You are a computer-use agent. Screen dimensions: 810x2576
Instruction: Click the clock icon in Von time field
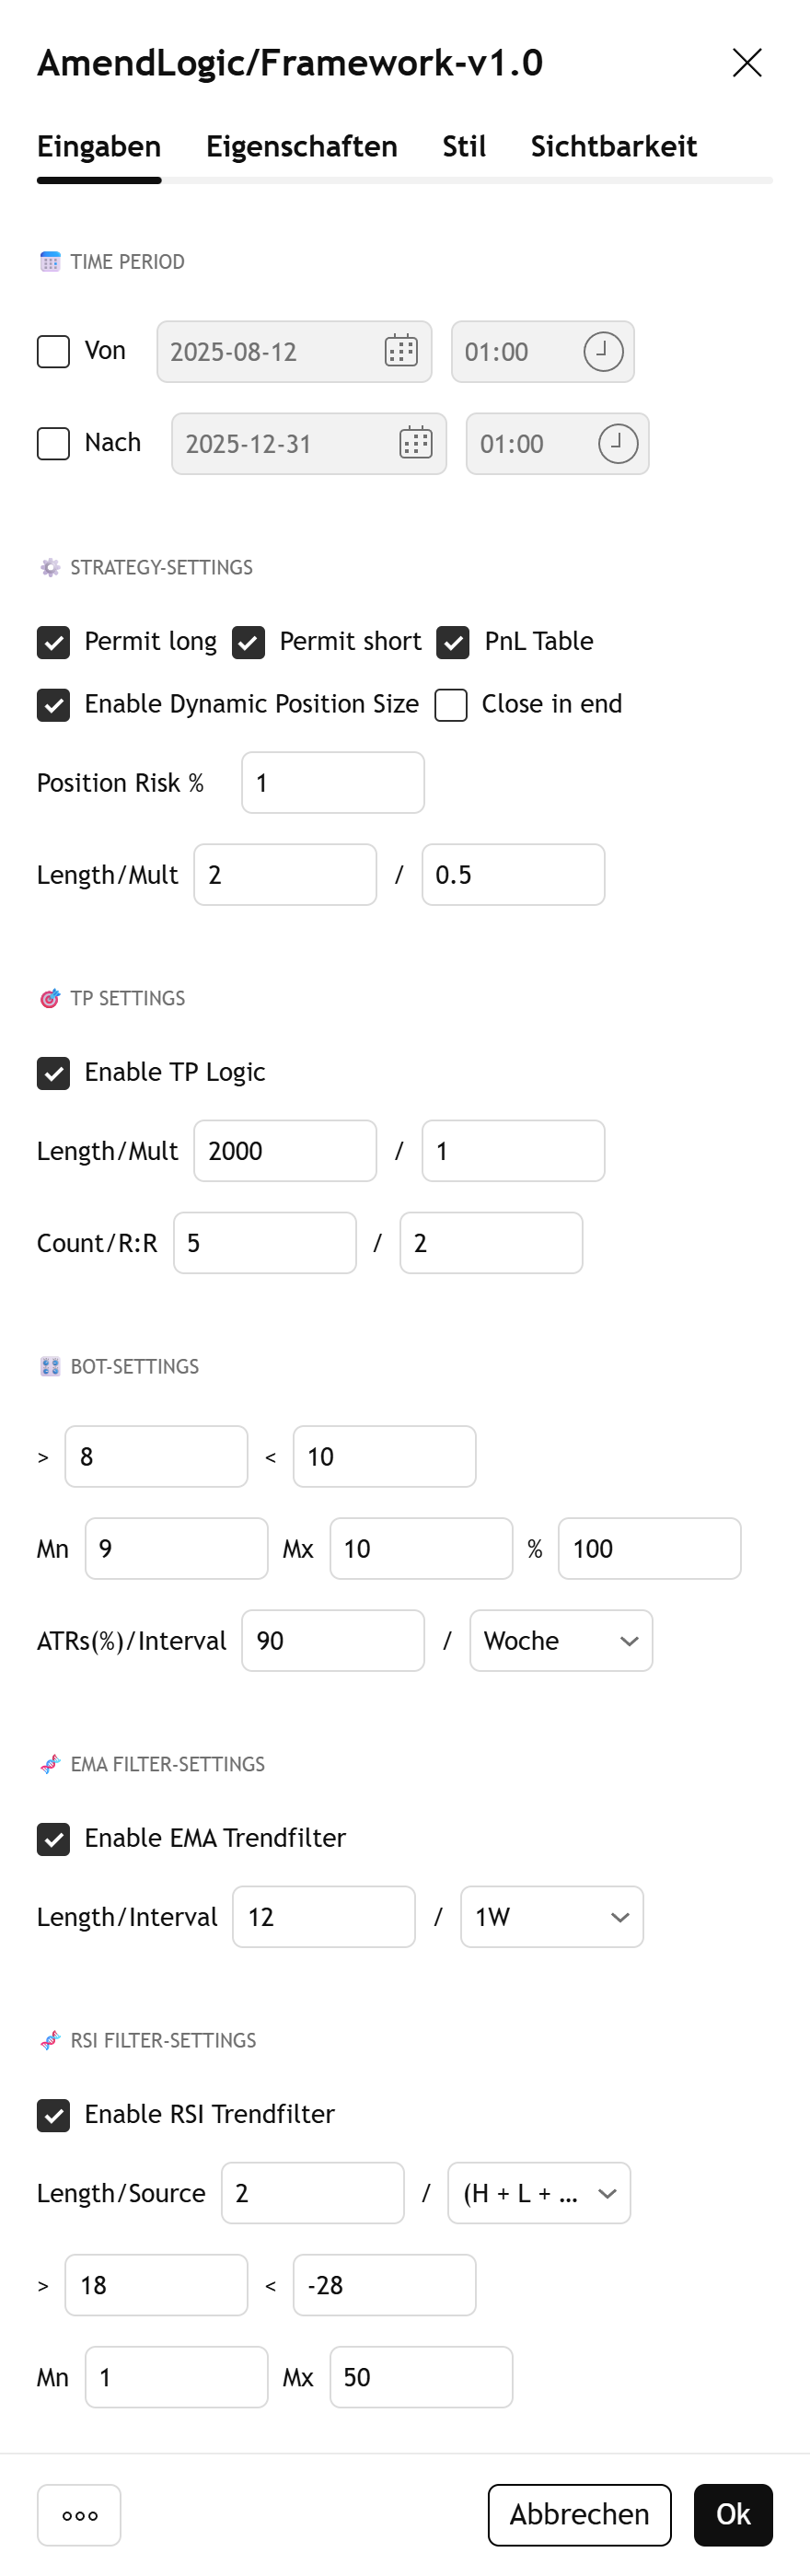pyautogui.click(x=603, y=351)
